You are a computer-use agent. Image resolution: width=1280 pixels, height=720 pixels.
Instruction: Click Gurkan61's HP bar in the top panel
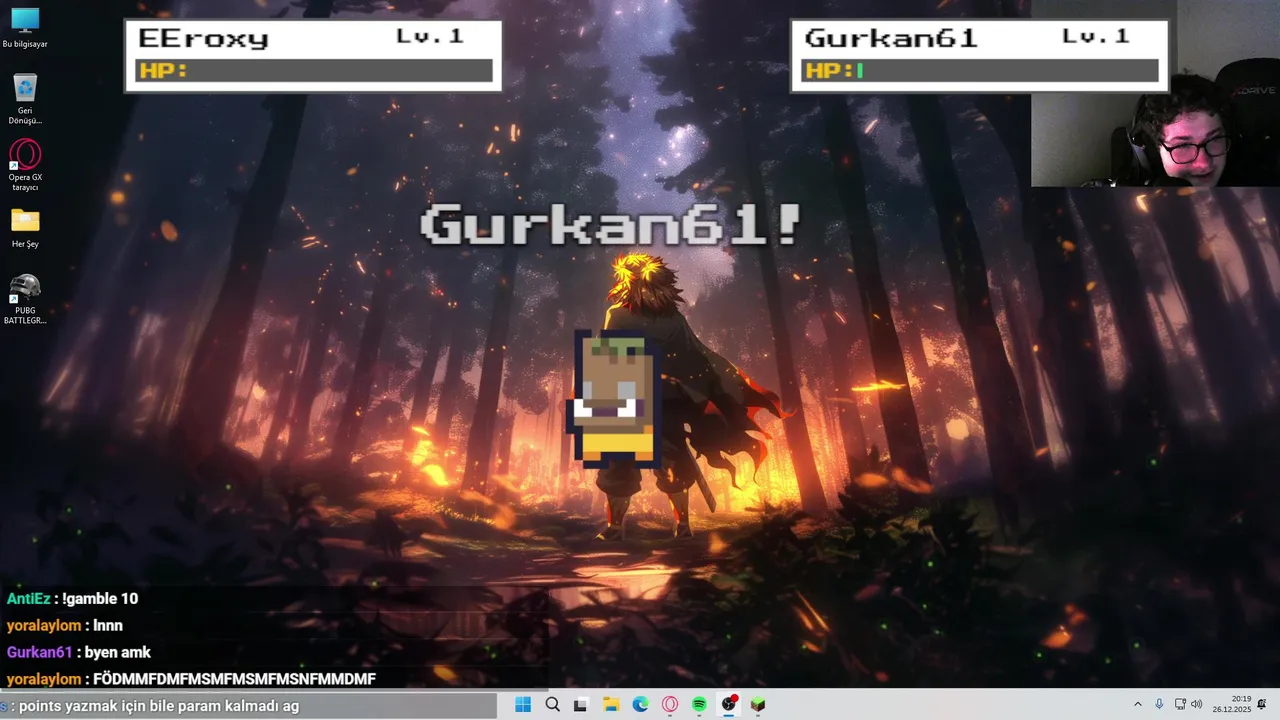(x=980, y=71)
